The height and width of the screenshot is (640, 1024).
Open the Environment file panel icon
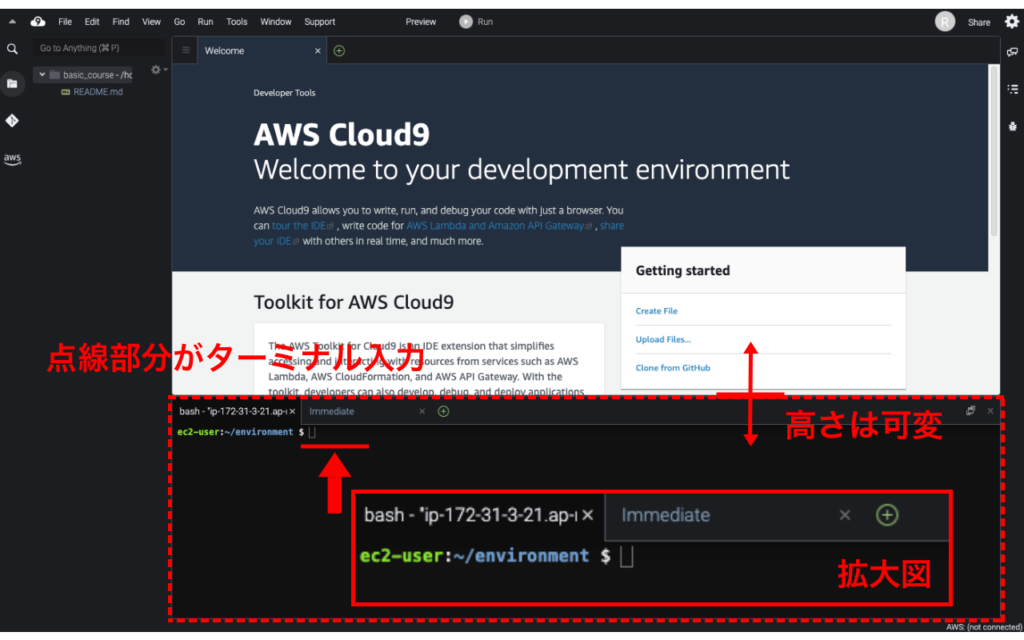click(x=12, y=84)
